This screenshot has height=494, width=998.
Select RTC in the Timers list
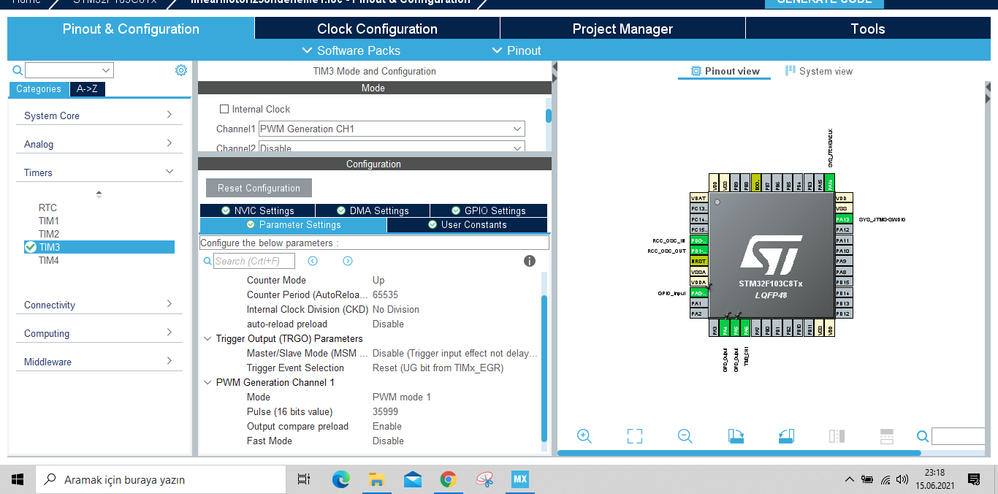[47, 208]
